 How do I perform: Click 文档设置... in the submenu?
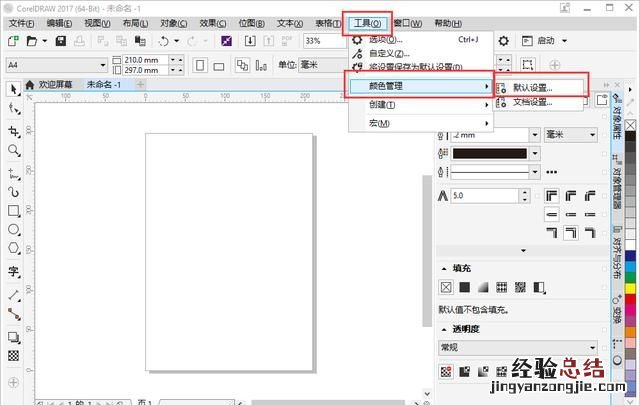pyautogui.click(x=532, y=102)
